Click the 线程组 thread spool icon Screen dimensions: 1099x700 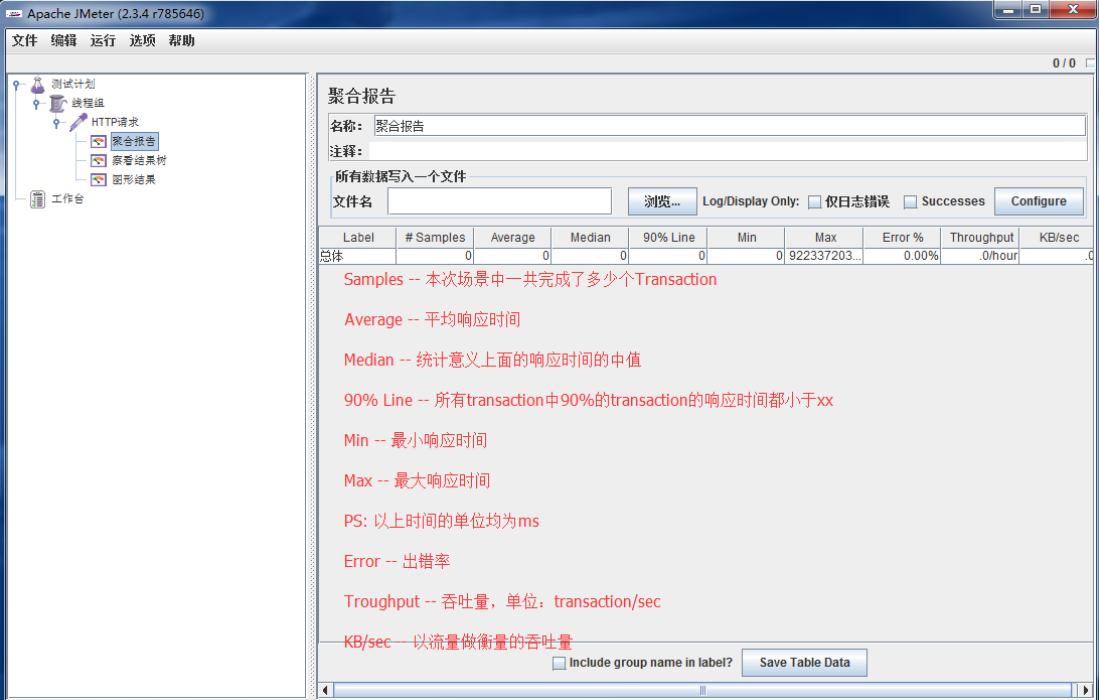click(x=58, y=103)
